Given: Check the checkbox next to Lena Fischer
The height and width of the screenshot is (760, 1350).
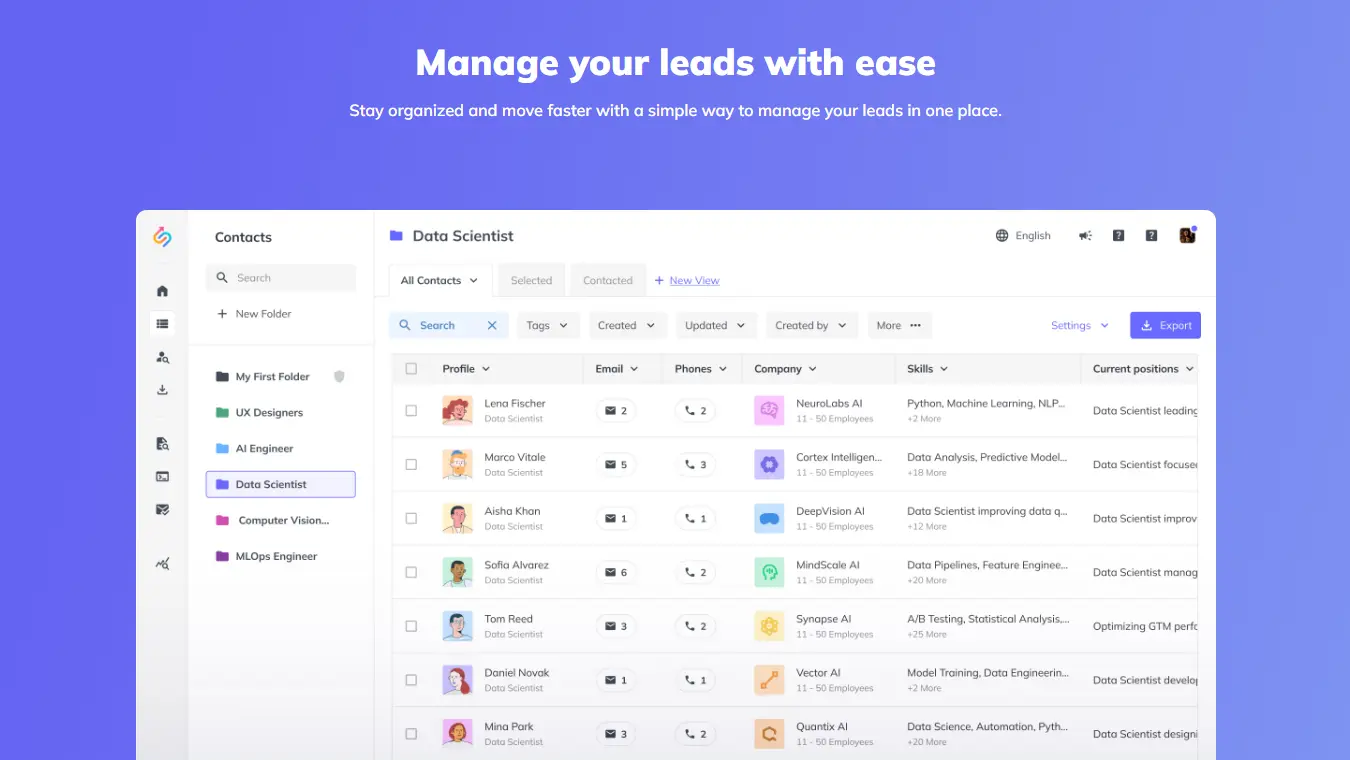Looking at the screenshot, I should (411, 410).
